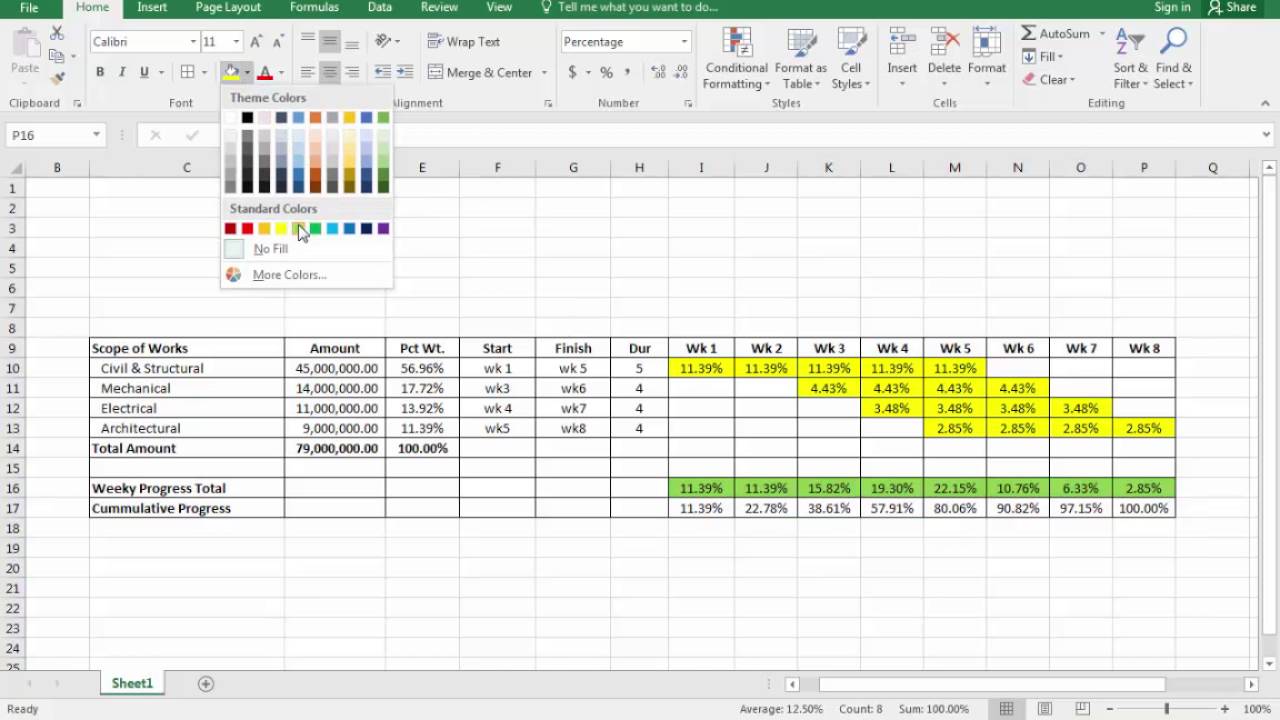Open the Merge & Center dropdown arrow
Screen dimensions: 1280x720
[544, 72]
